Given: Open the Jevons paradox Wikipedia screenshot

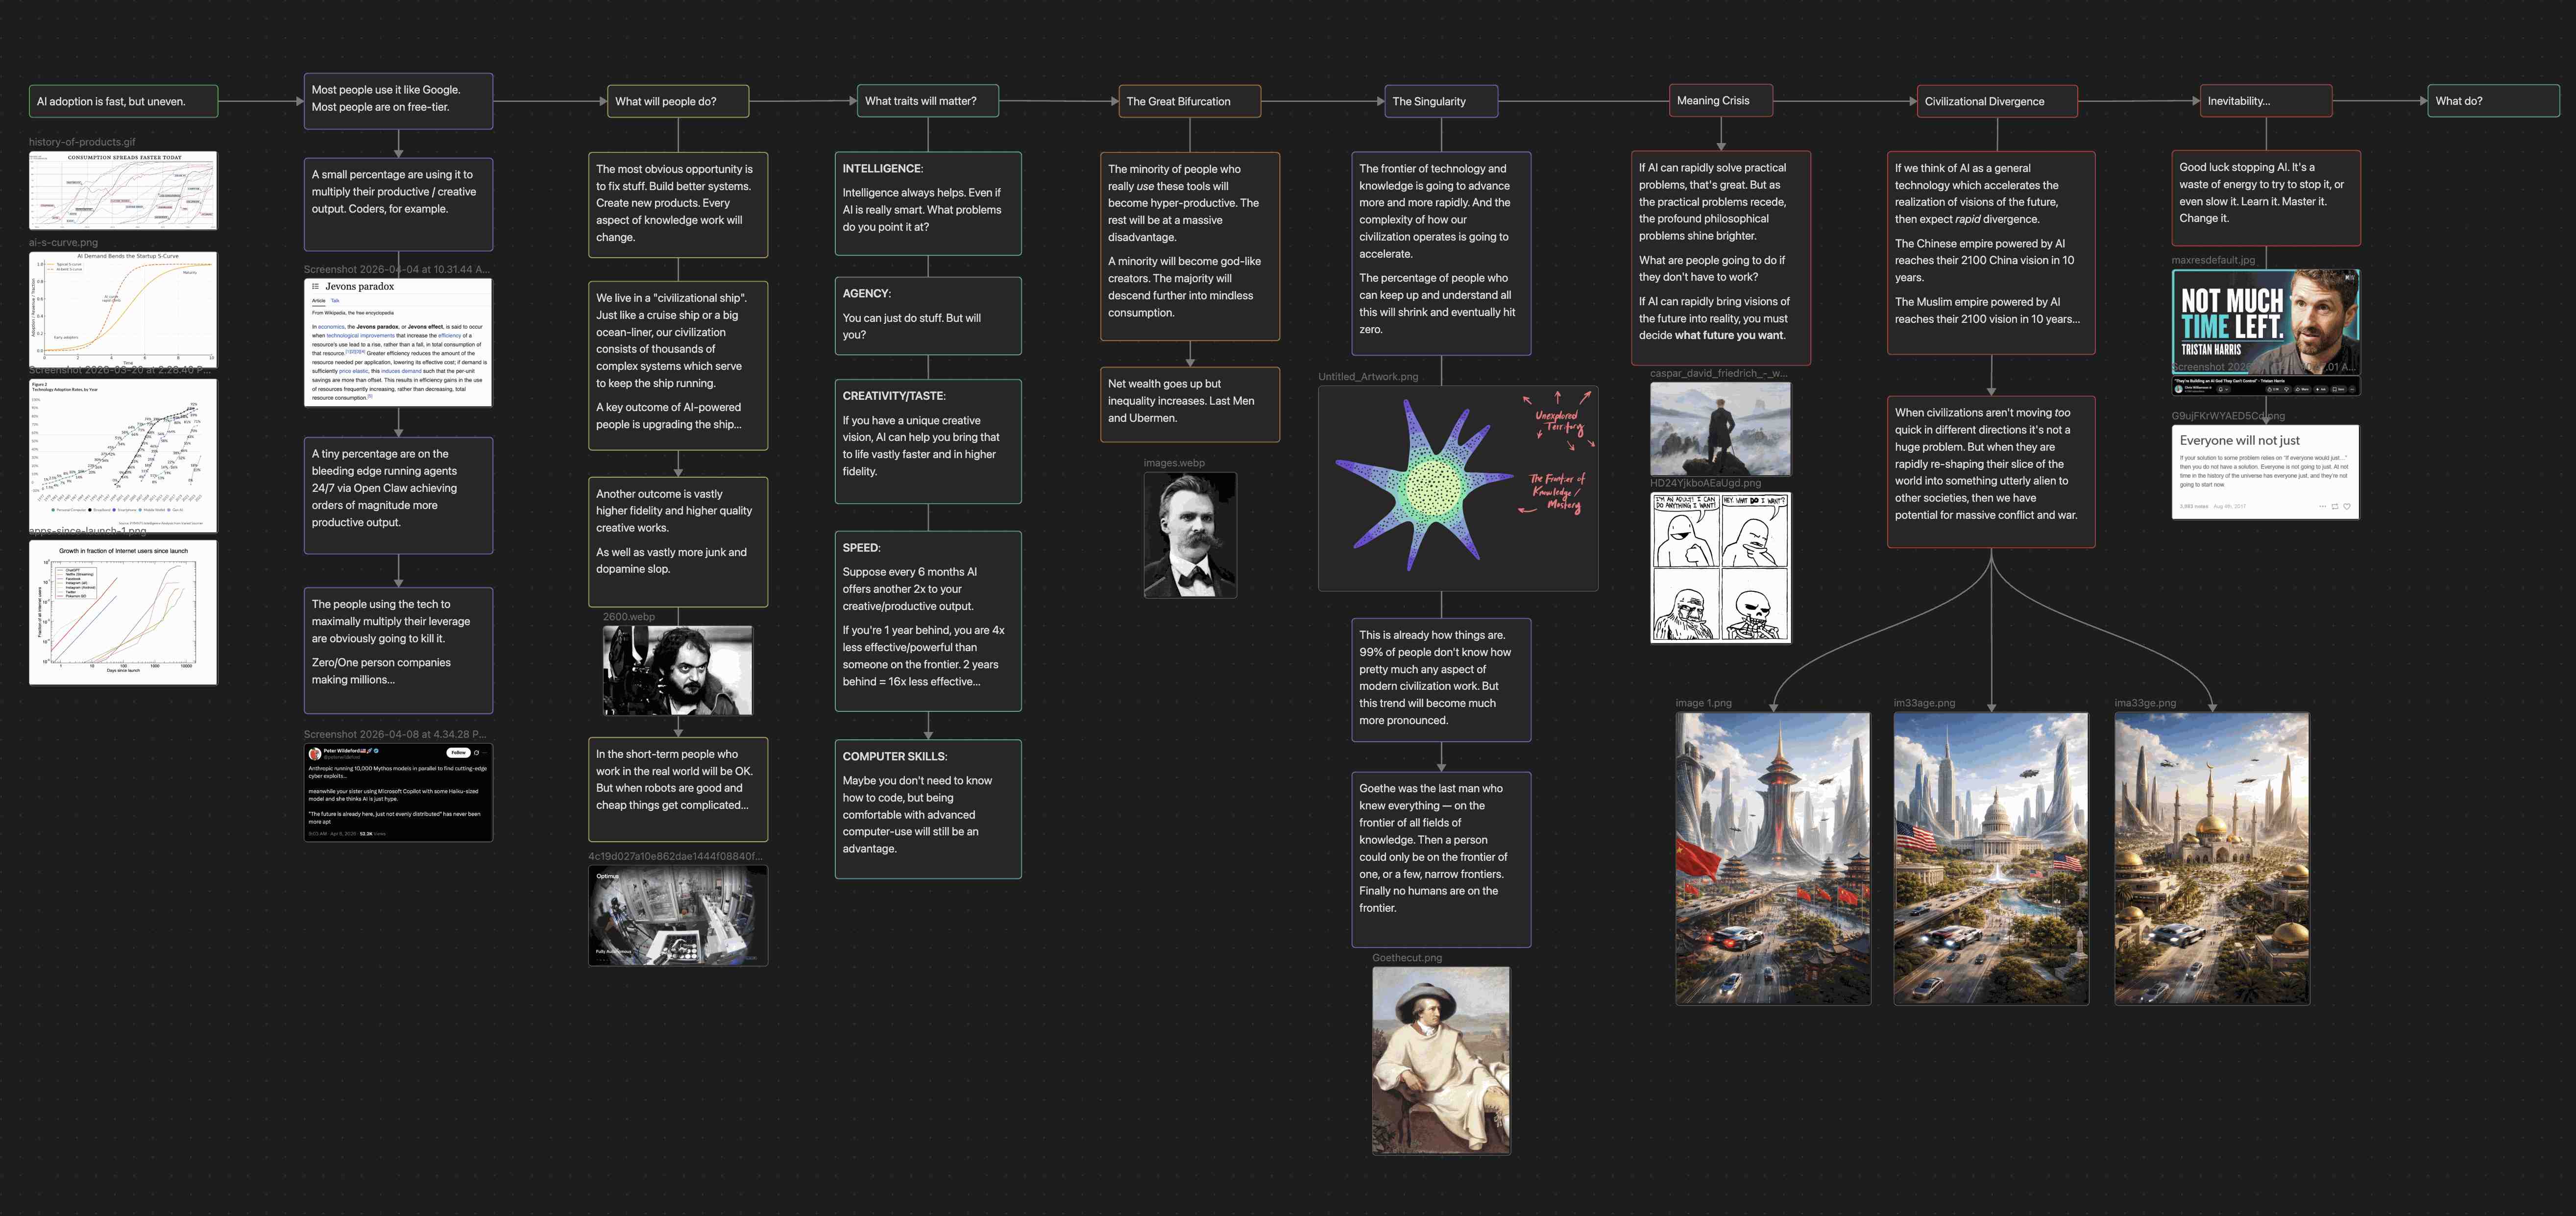Looking at the screenshot, I should [398, 342].
